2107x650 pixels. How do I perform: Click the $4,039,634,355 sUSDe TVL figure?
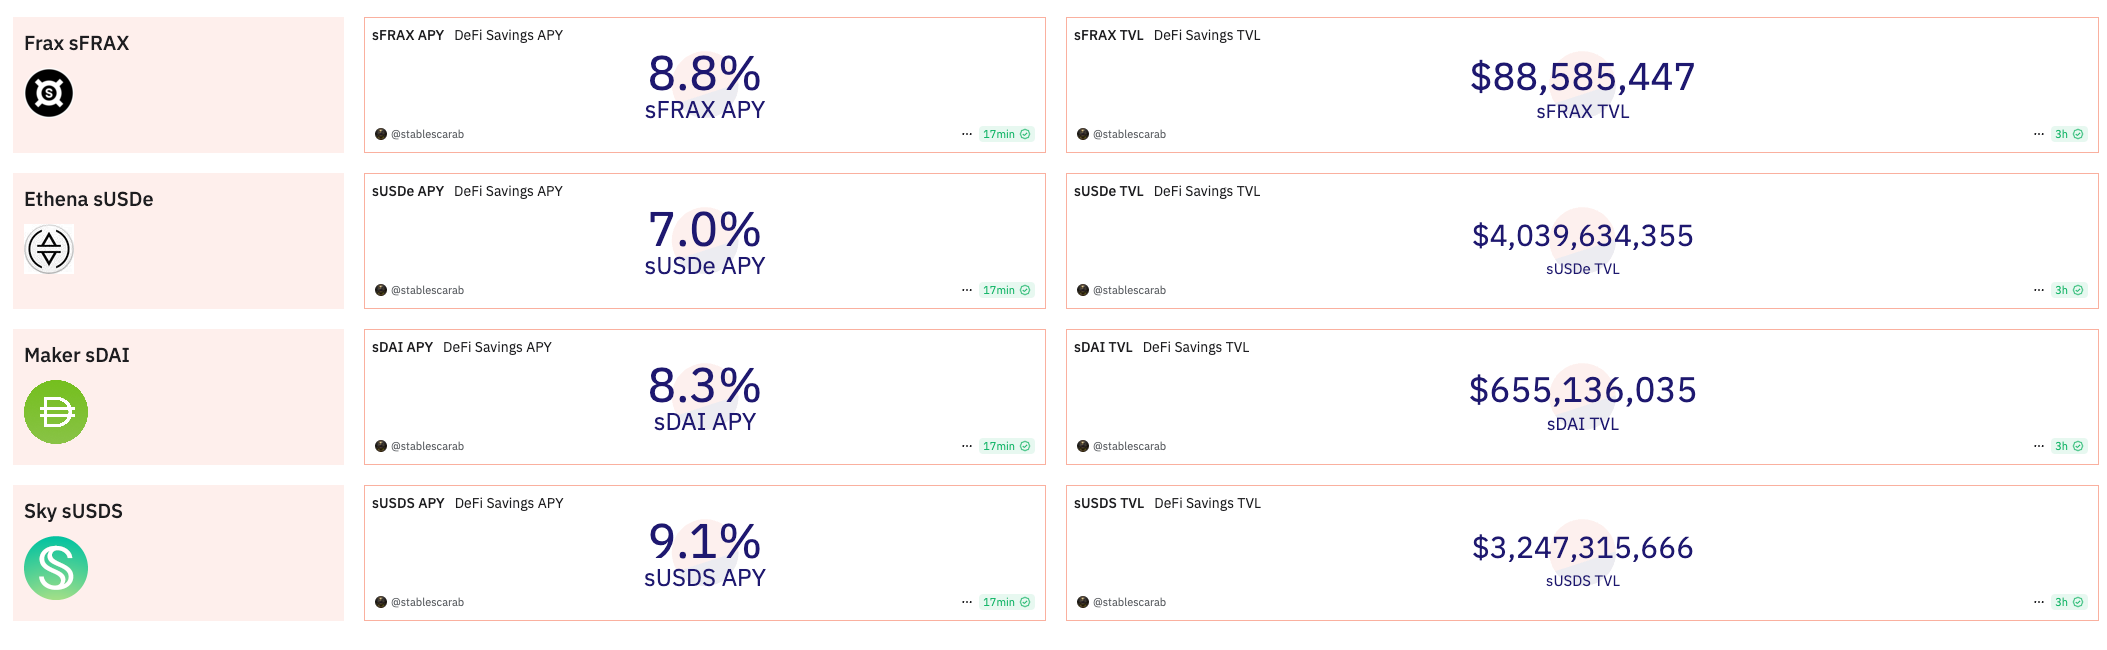point(1581,236)
